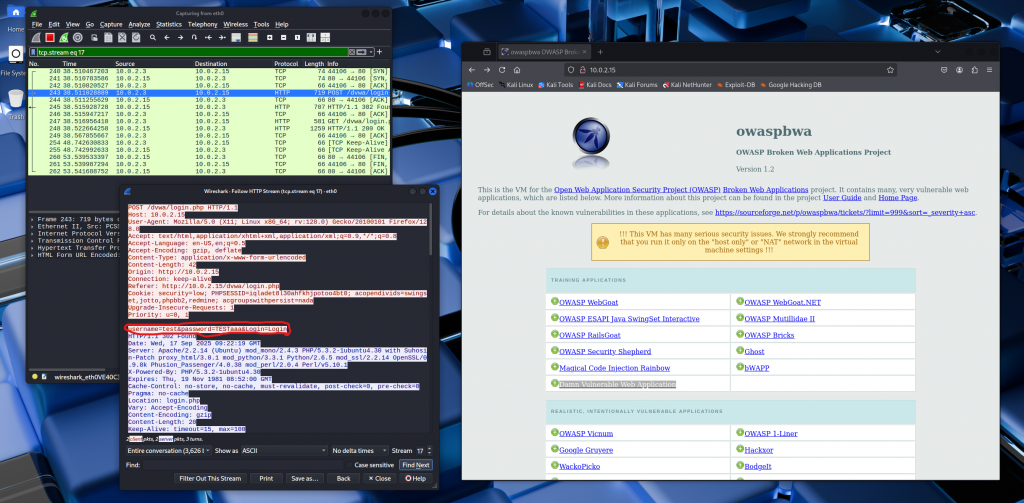
Task: Reset text to normal size icon
Action: 297,37
